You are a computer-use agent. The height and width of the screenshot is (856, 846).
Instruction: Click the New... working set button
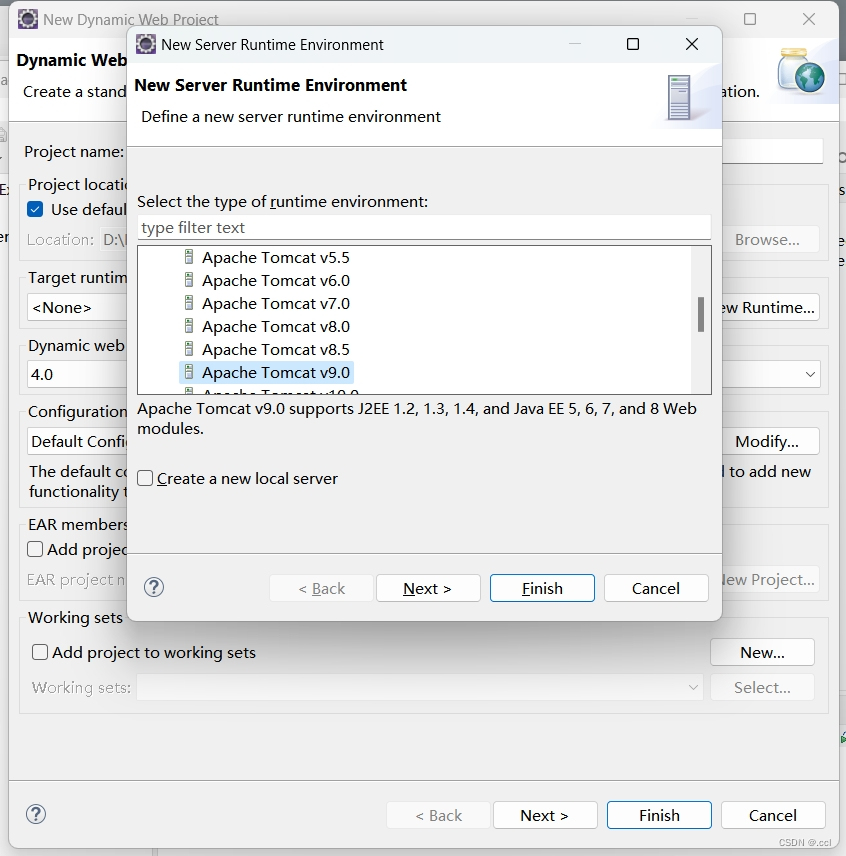762,652
